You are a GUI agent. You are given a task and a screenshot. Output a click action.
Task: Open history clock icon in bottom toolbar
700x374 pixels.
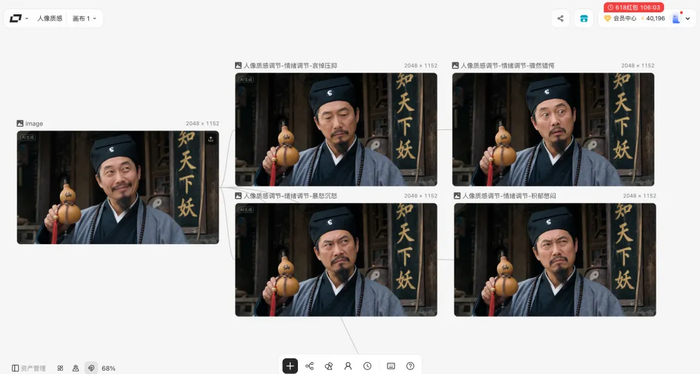pyautogui.click(x=367, y=366)
